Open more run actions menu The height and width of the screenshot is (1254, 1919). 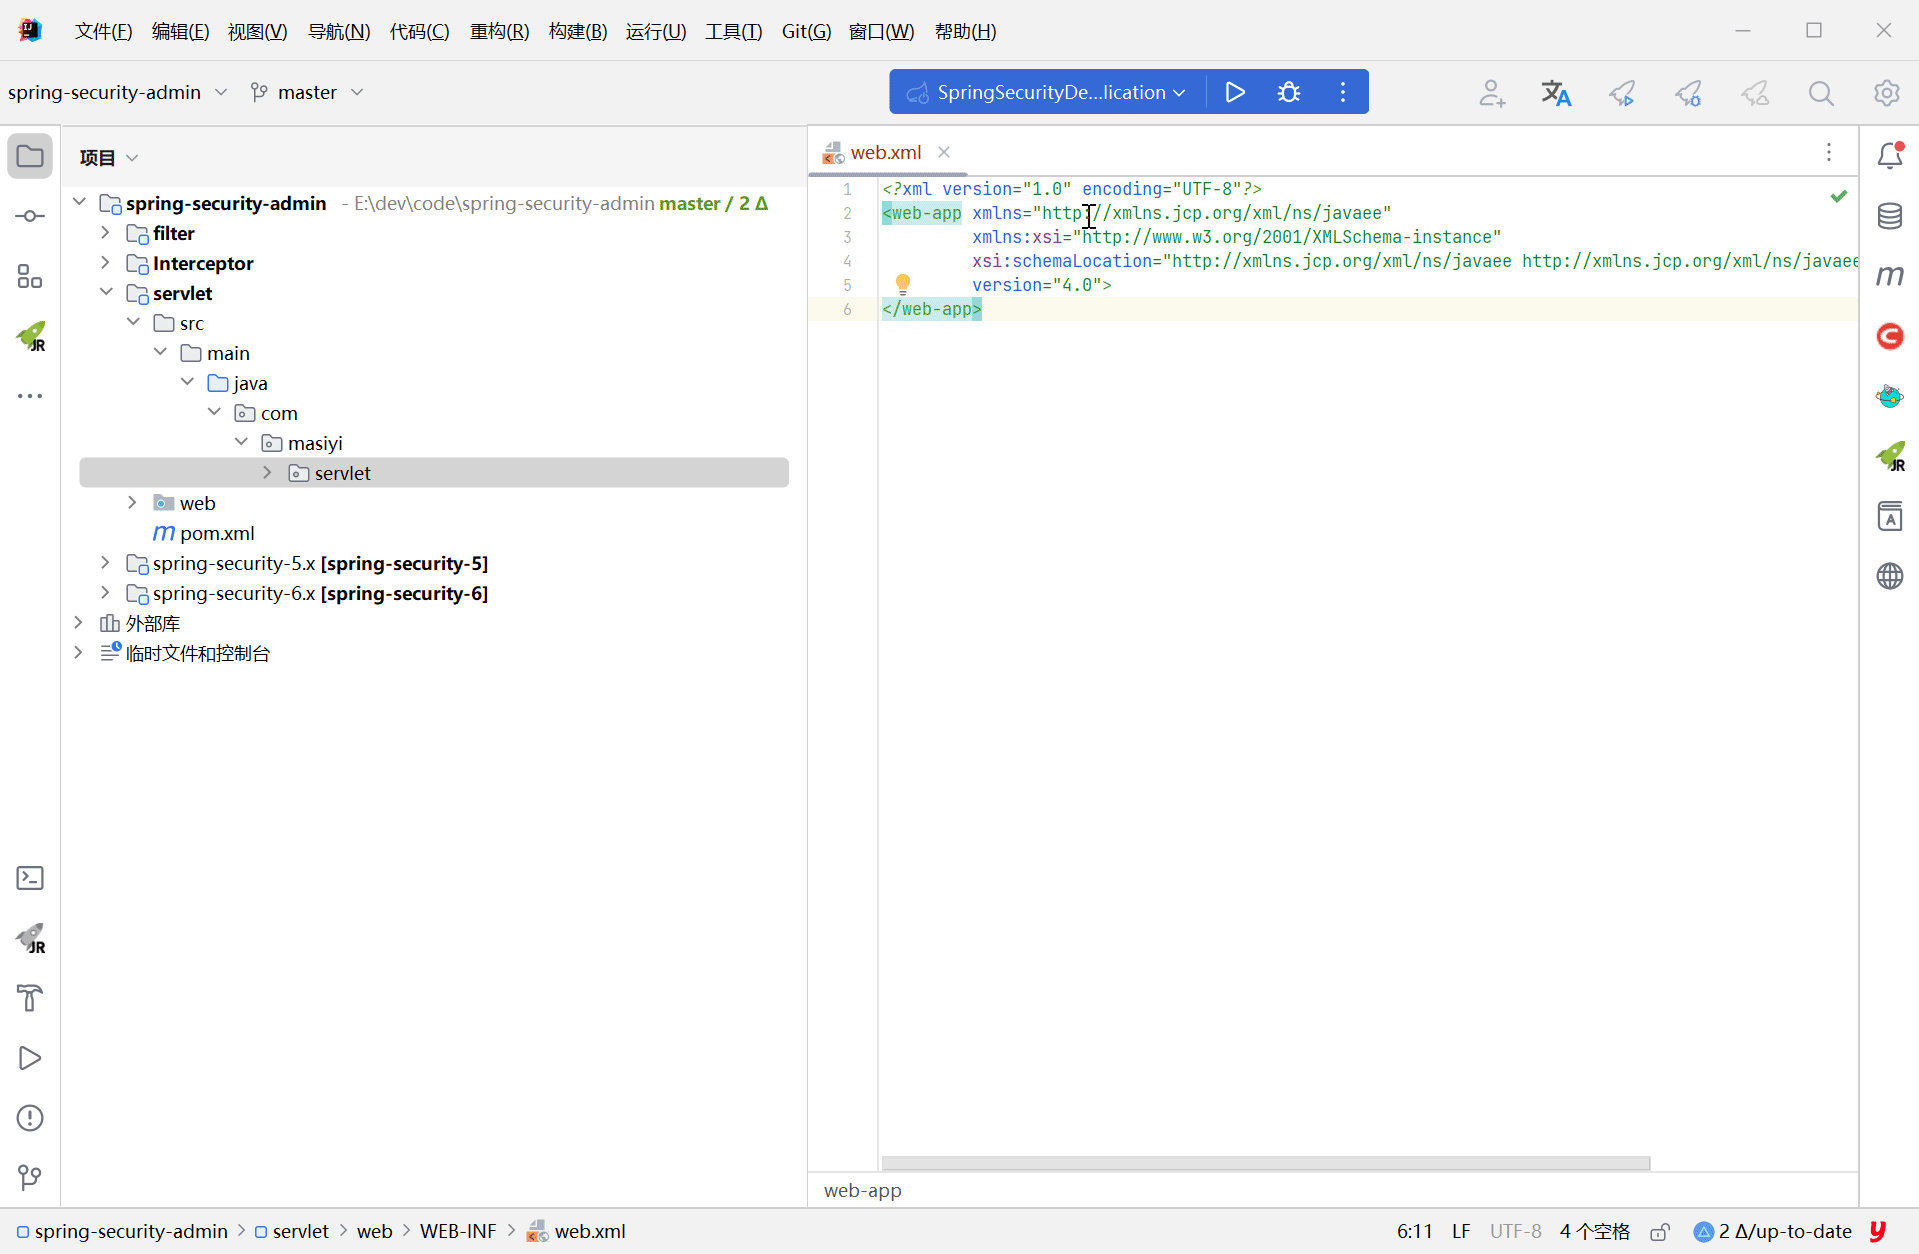(1343, 92)
